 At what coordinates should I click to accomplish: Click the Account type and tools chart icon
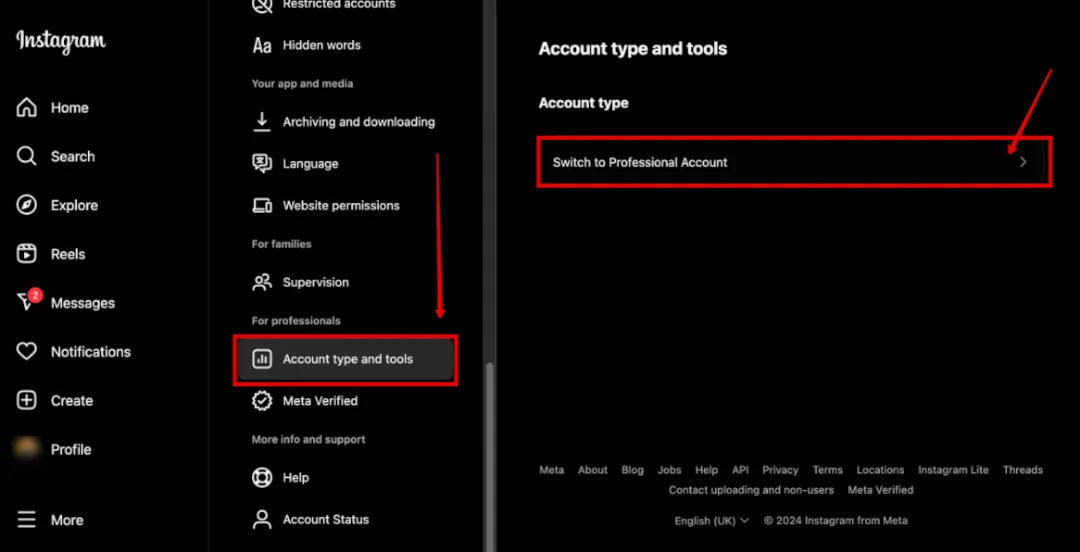tap(262, 359)
